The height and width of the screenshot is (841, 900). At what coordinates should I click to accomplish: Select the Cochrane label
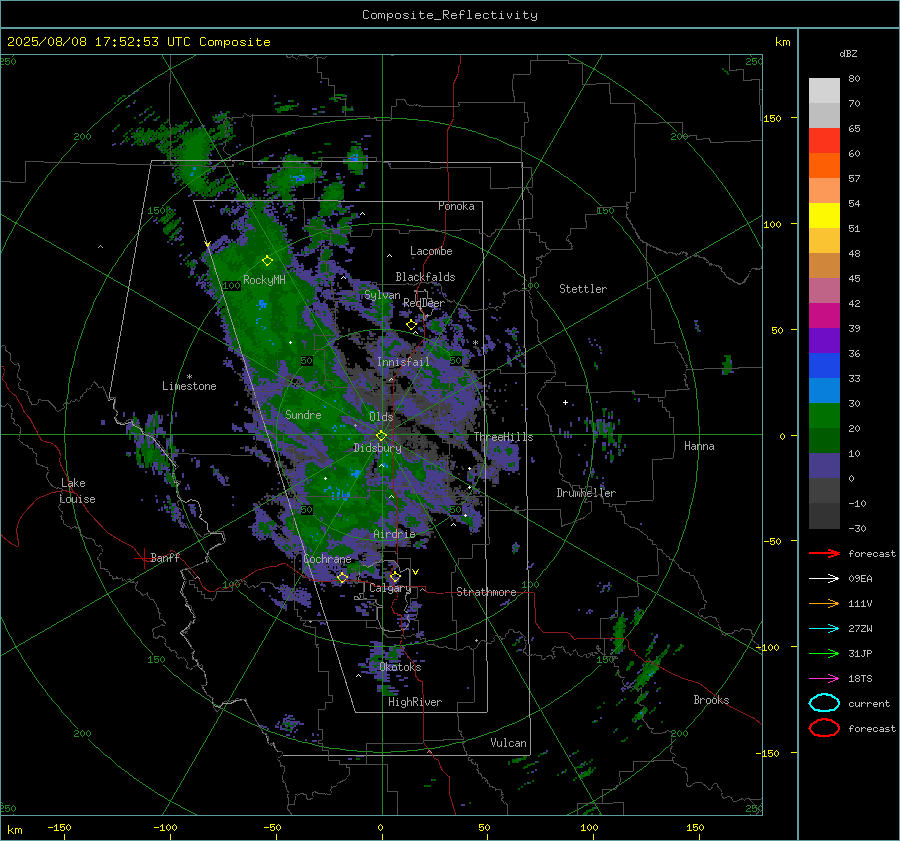click(x=327, y=559)
